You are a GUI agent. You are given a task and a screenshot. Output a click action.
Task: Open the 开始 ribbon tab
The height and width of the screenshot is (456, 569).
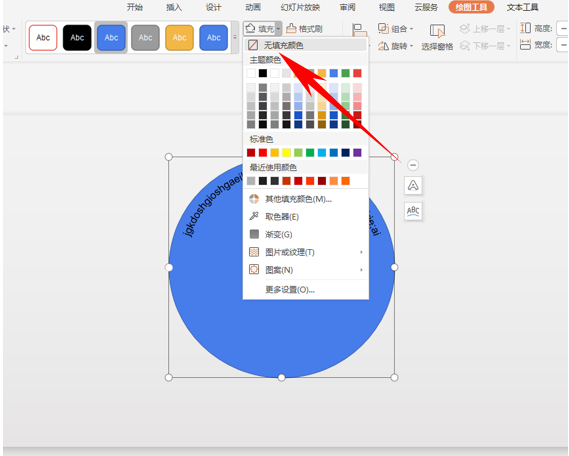pos(135,7)
